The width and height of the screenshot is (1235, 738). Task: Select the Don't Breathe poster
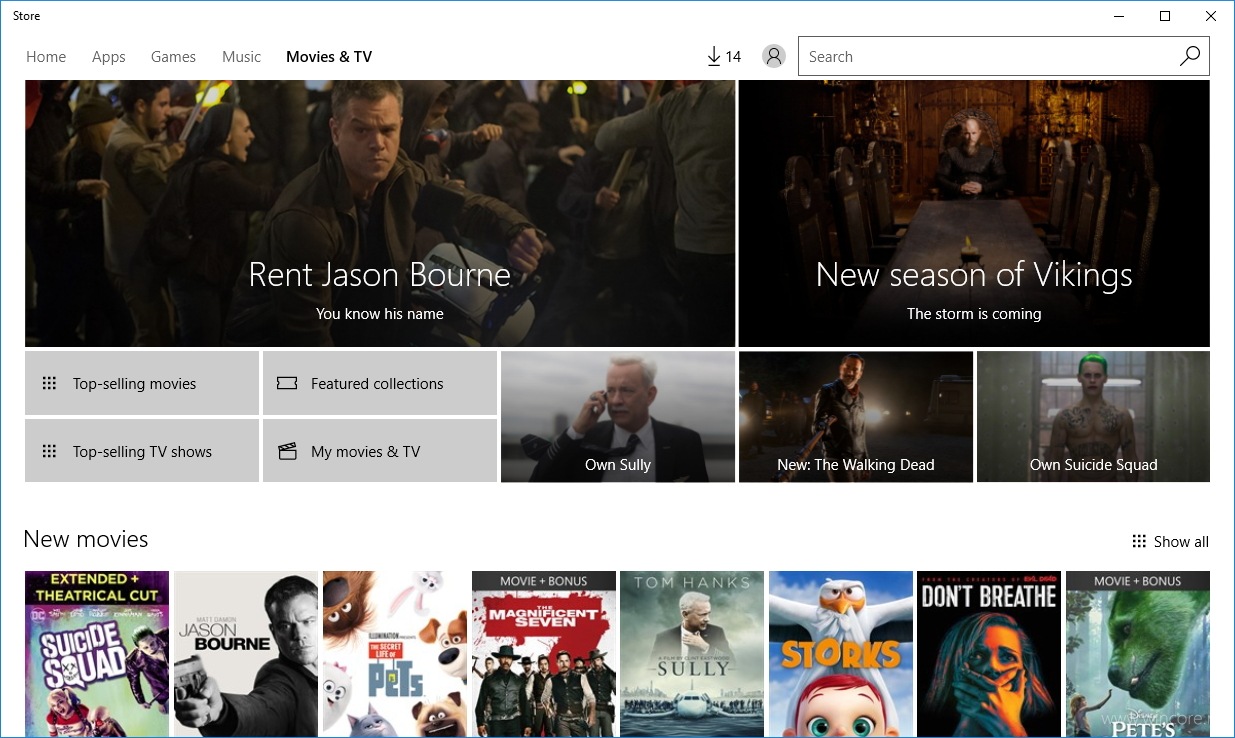click(989, 654)
